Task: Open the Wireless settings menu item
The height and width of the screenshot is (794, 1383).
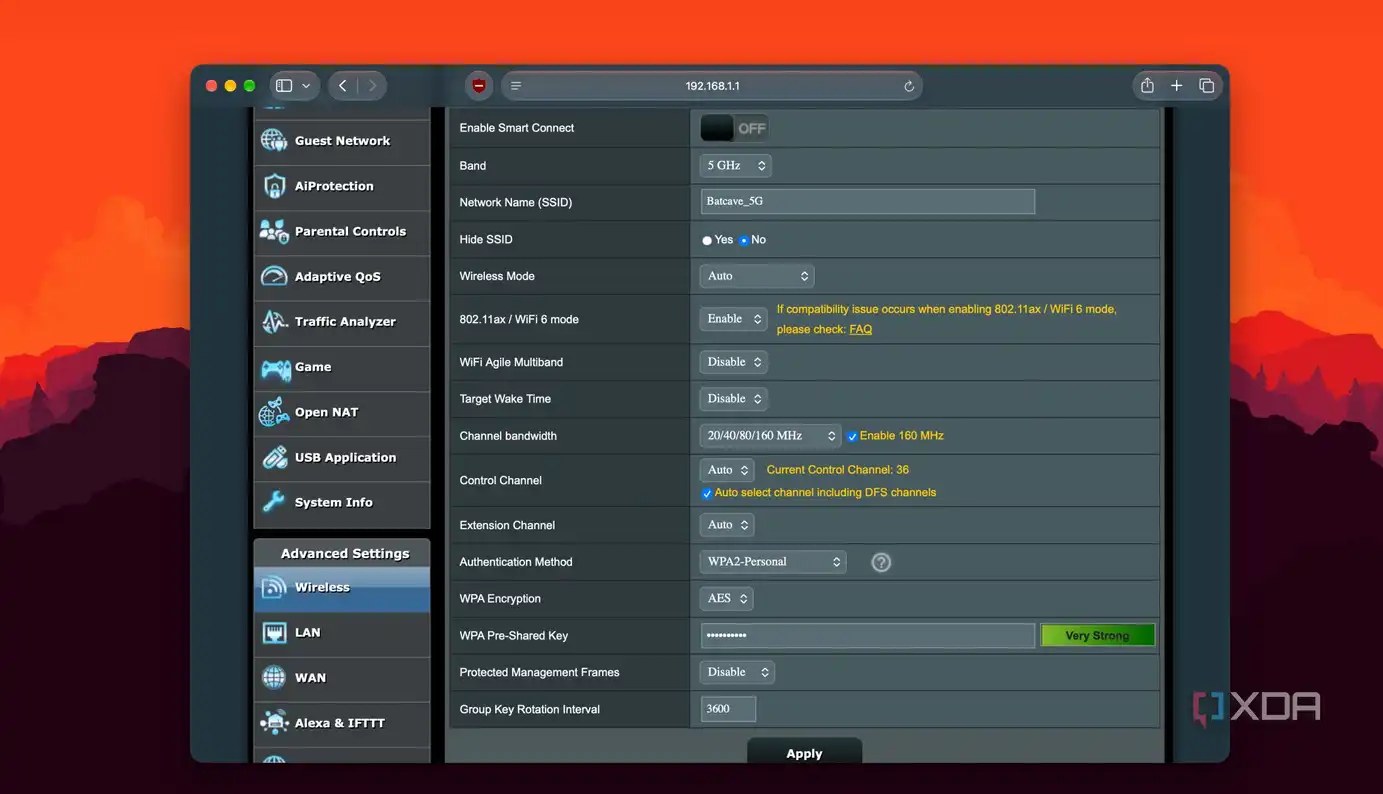Action: point(342,588)
